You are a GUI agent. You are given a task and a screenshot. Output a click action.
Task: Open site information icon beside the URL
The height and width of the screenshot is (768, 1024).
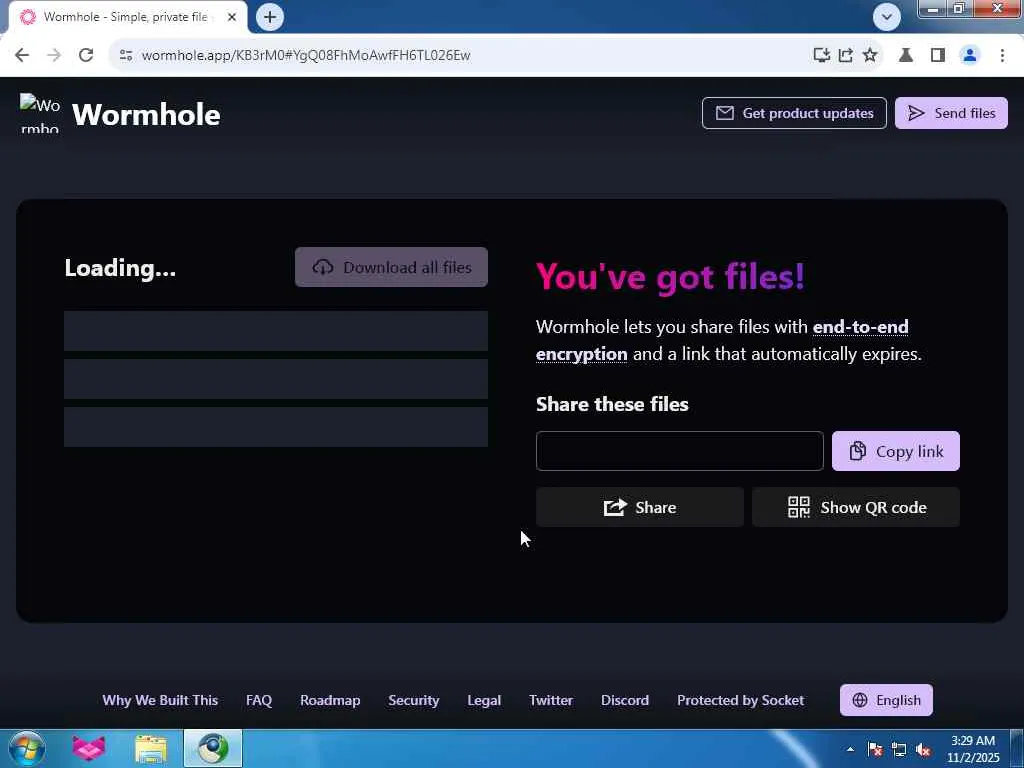(125, 55)
